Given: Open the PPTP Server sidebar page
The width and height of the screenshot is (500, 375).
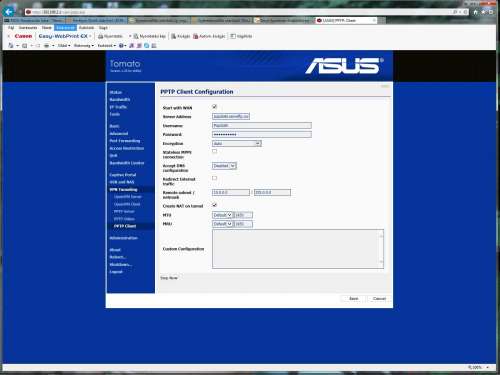Looking at the screenshot, I should tap(124, 211).
